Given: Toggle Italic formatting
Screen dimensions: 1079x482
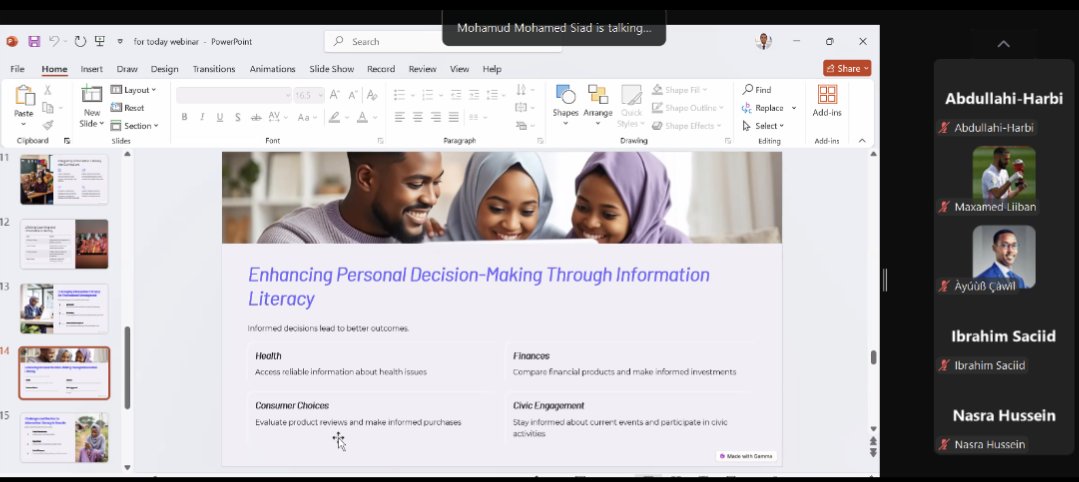Looking at the screenshot, I should pos(202,118).
